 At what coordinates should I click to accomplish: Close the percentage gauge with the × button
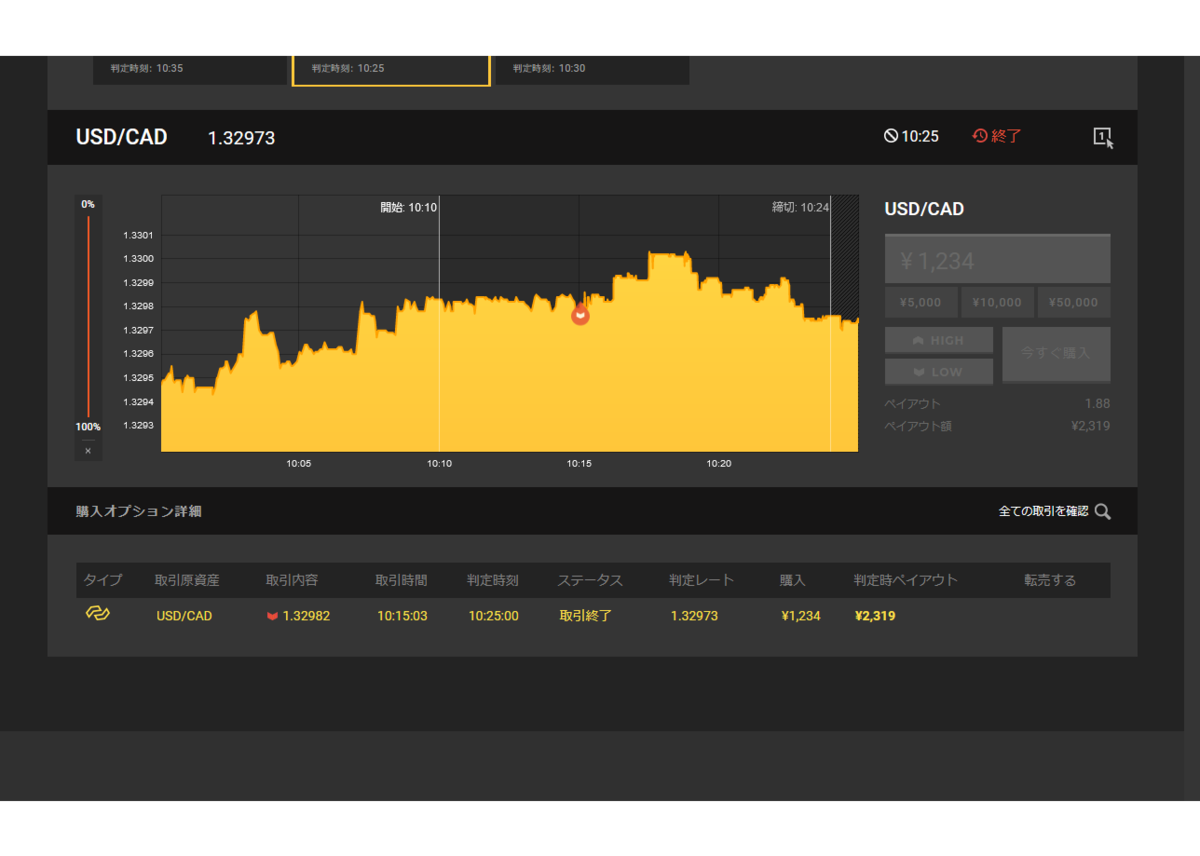[x=88, y=451]
